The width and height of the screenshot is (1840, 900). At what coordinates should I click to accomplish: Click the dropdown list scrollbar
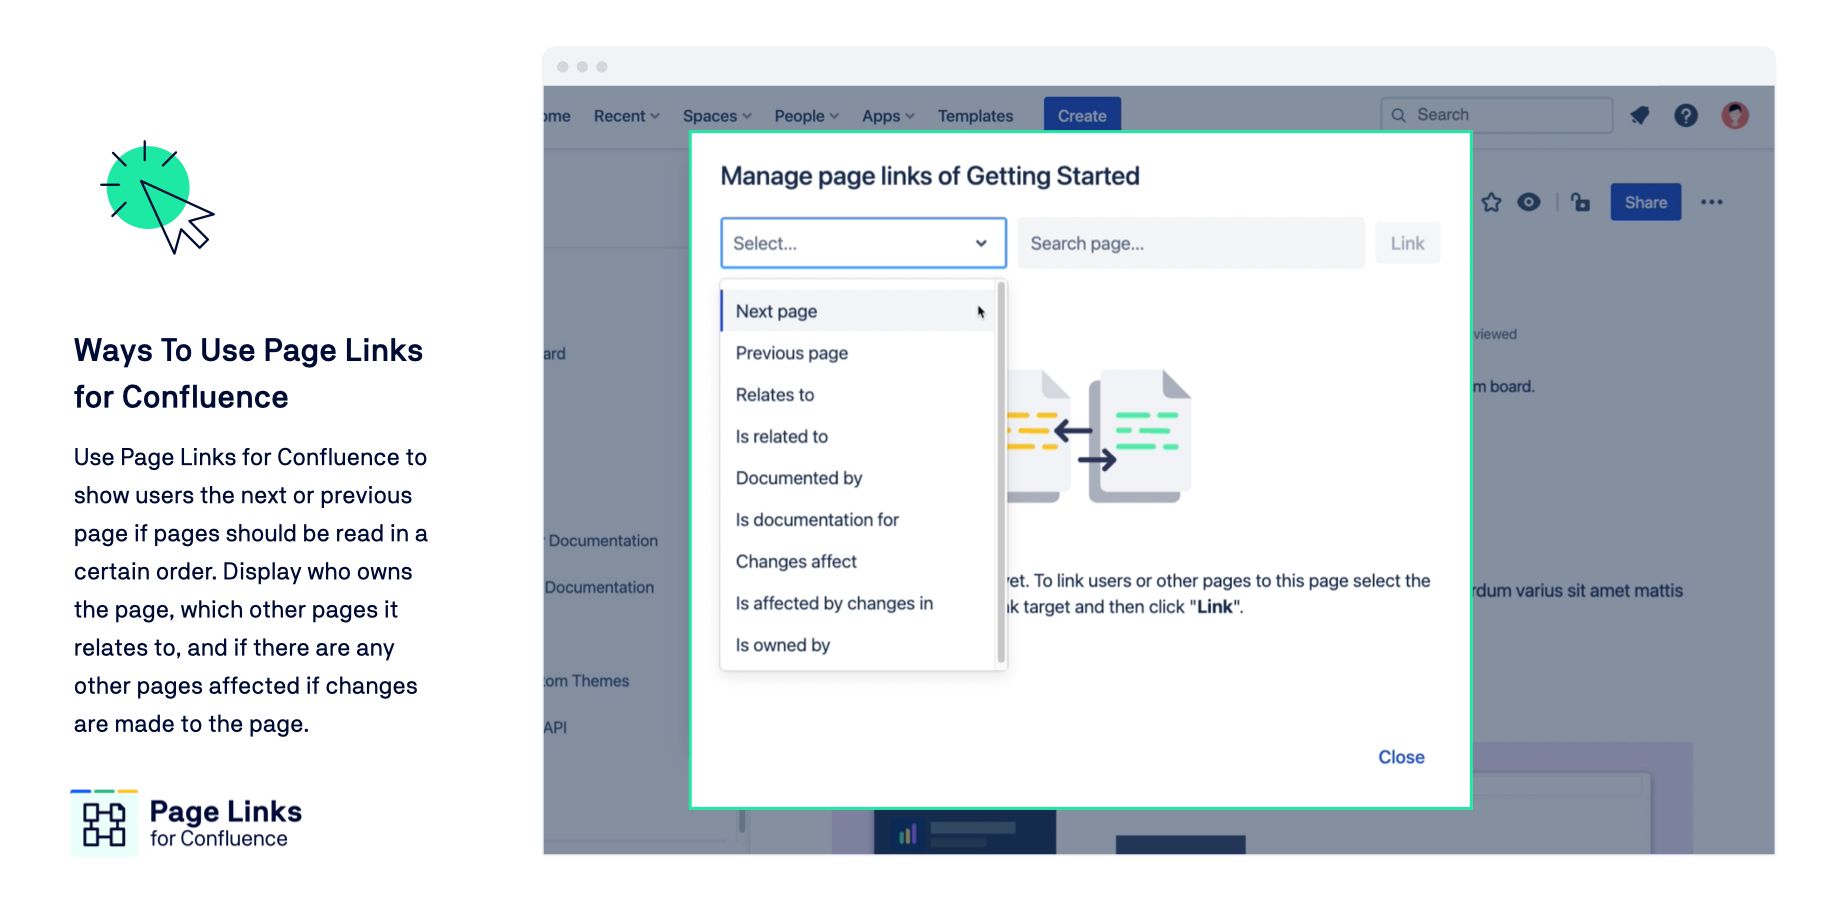coord(1001,473)
